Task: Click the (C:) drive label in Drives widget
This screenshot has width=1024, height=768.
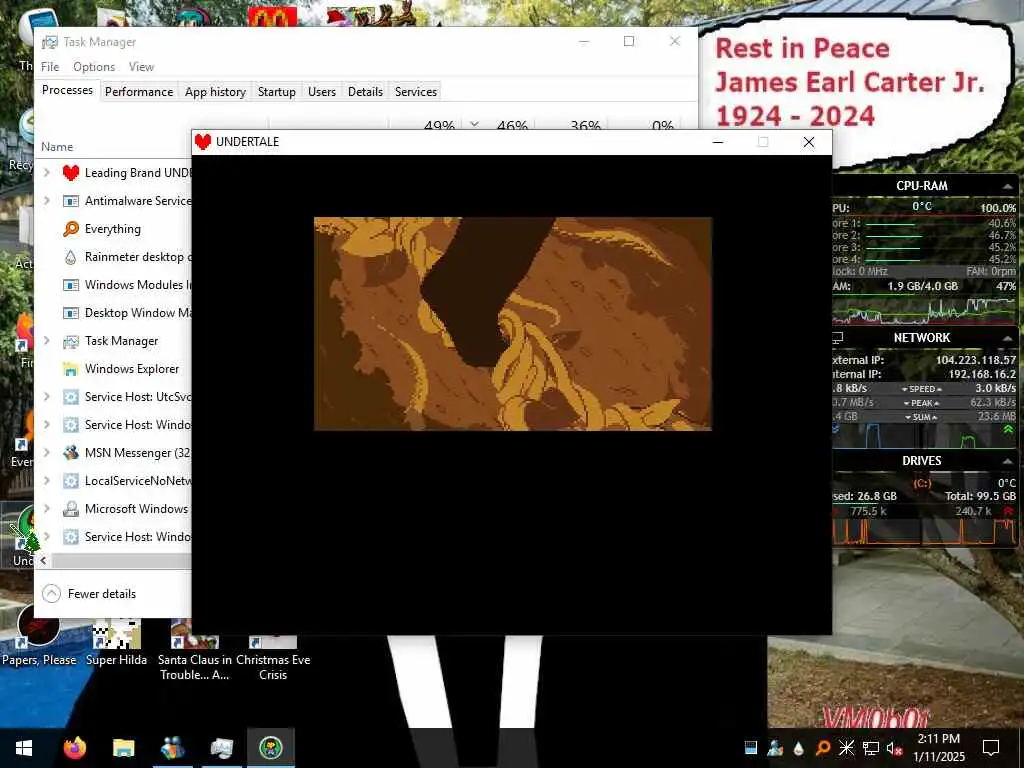Action: tap(922, 483)
